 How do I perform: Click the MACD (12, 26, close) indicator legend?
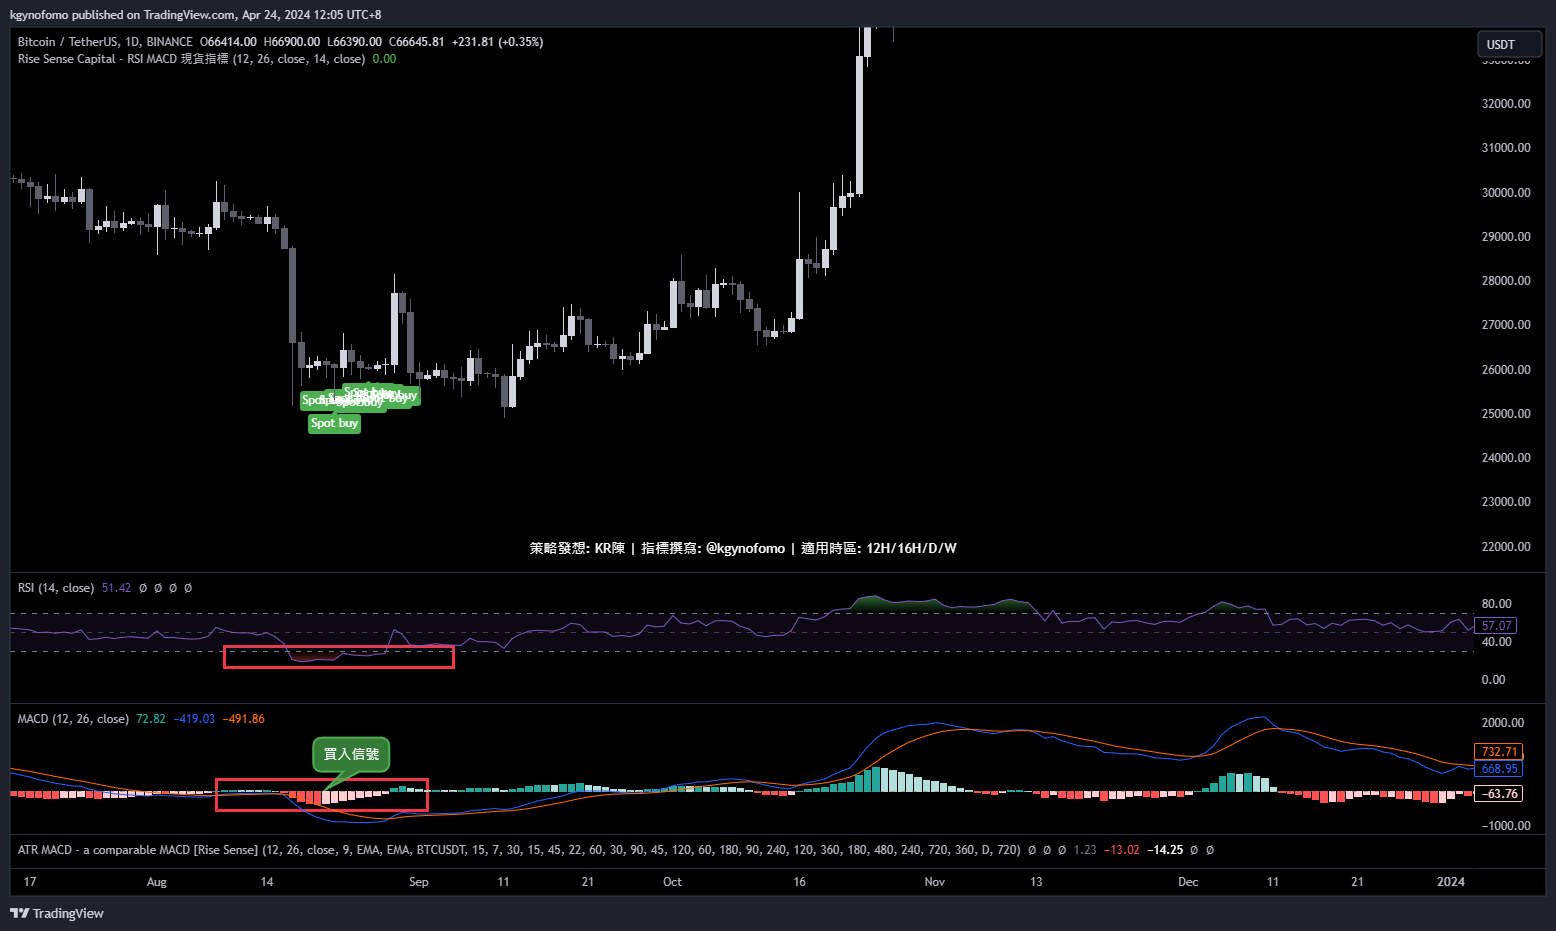pos(73,719)
